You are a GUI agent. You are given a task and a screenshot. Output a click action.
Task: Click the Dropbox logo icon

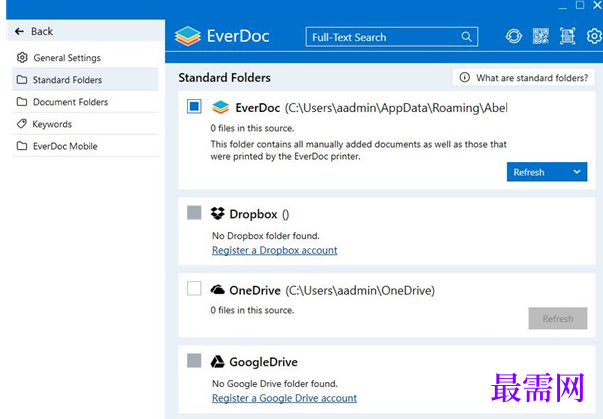coord(218,213)
